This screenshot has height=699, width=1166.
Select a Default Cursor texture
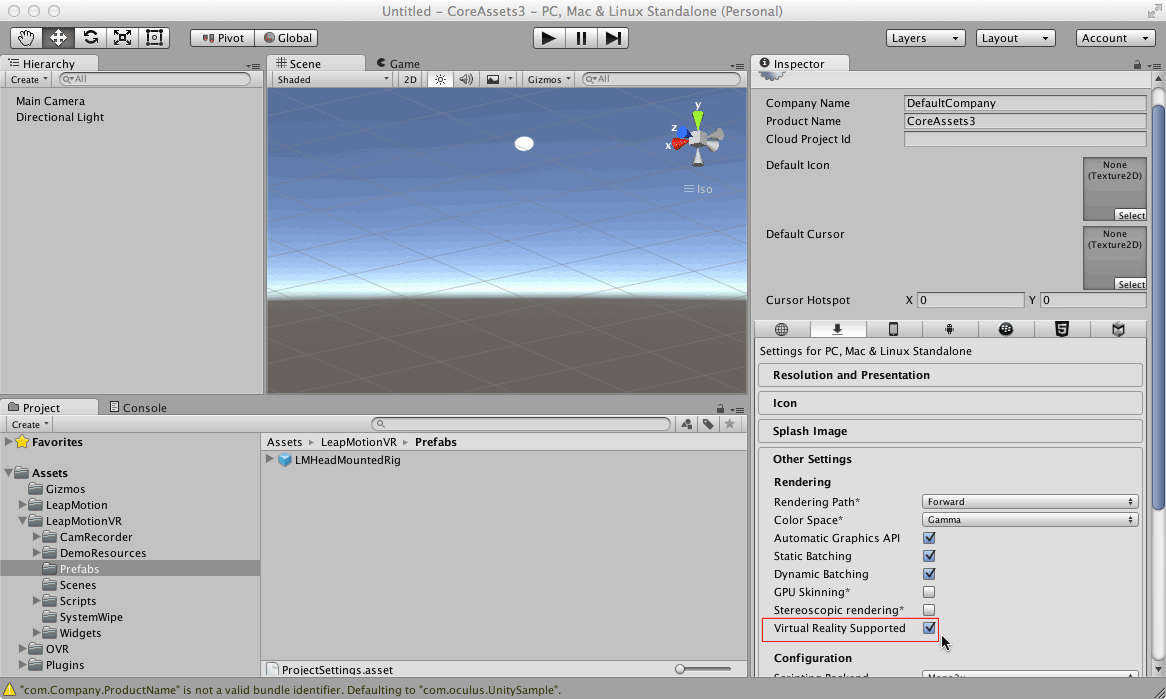point(1131,285)
